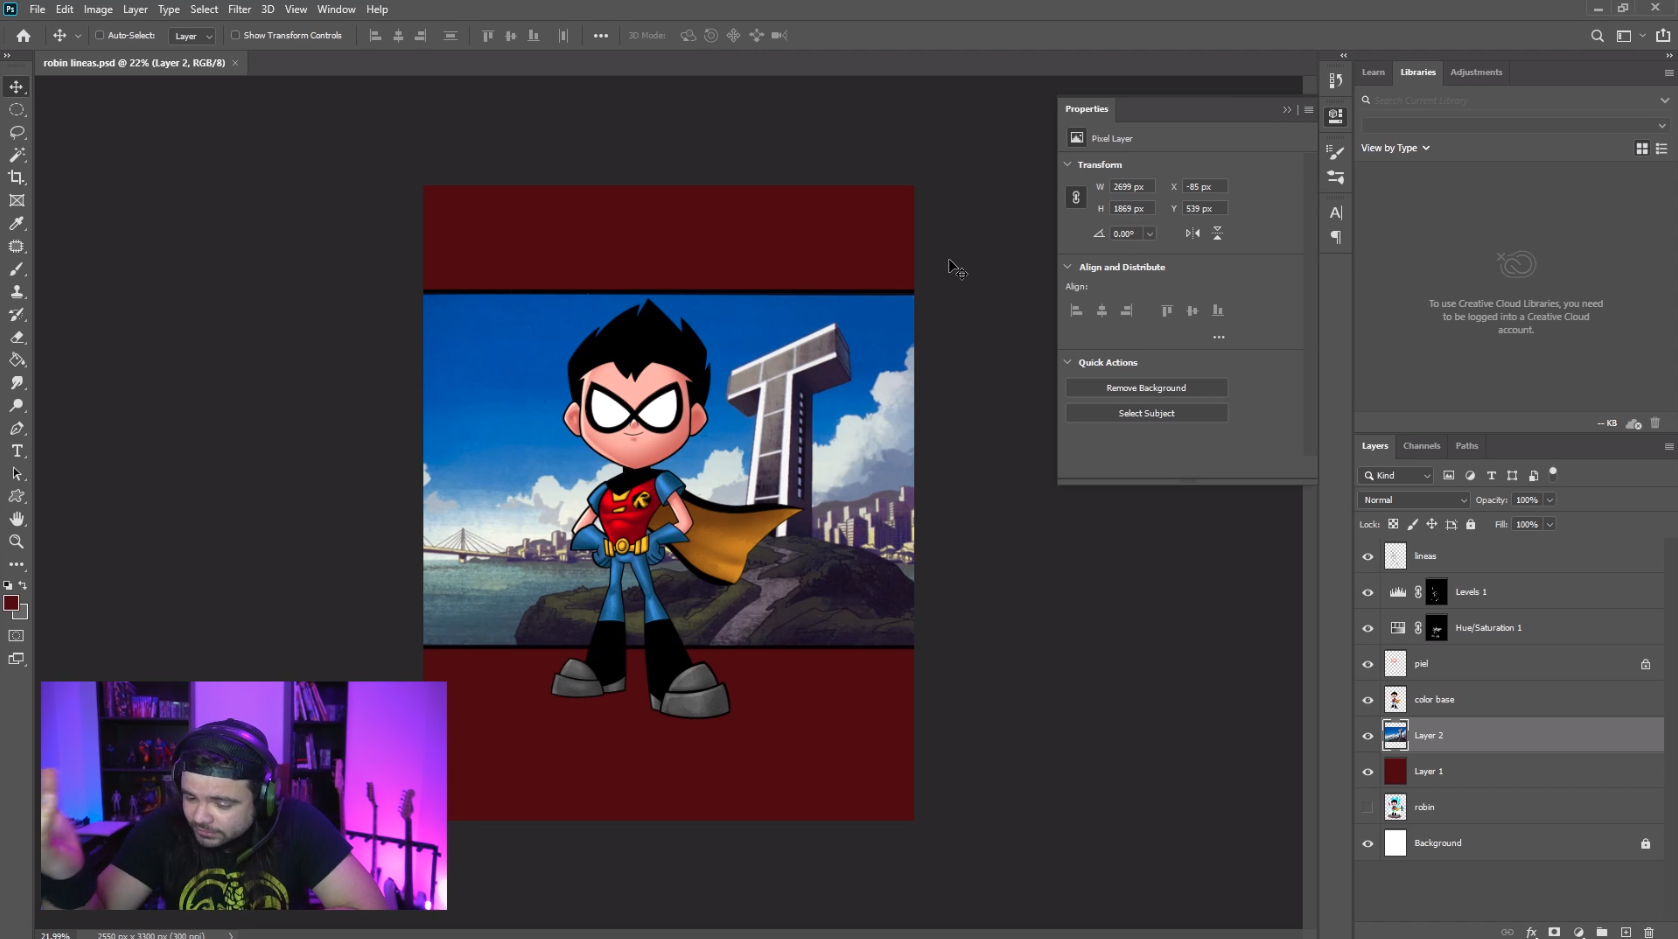The width and height of the screenshot is (1678, 939).
Task: Flip layer horizontally in Properties panel
Action: 1193,233
